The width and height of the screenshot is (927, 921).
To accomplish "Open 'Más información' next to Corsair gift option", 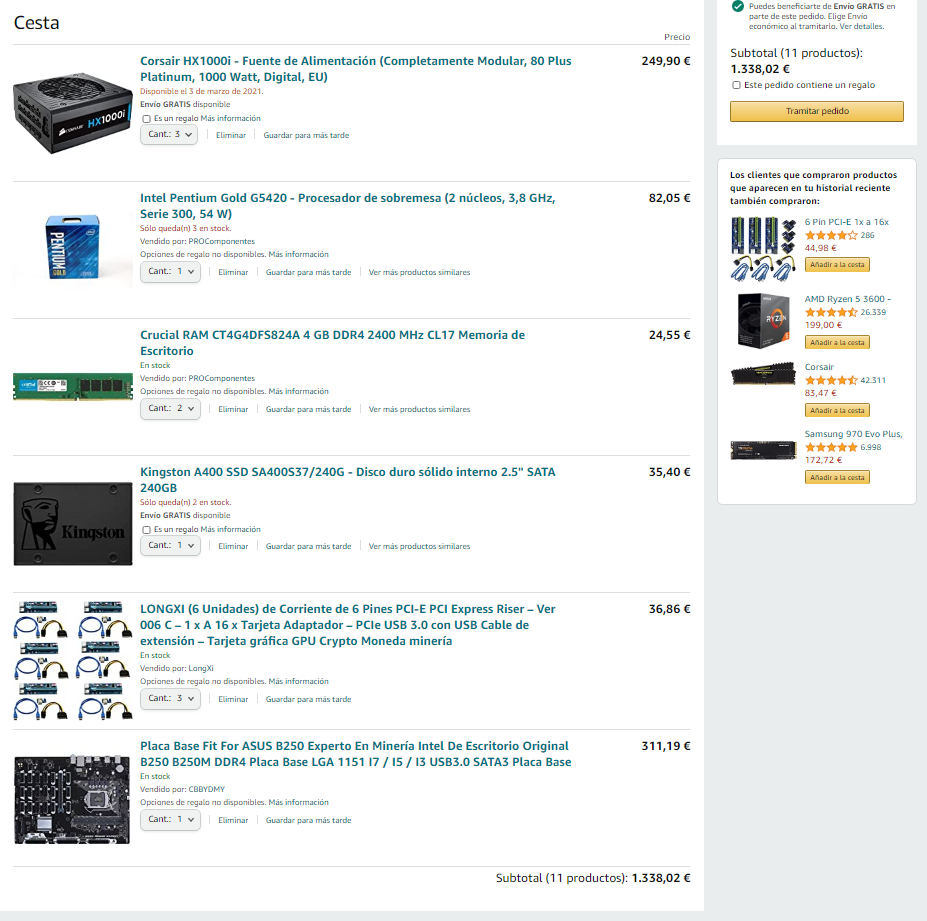I will [231, 119].
